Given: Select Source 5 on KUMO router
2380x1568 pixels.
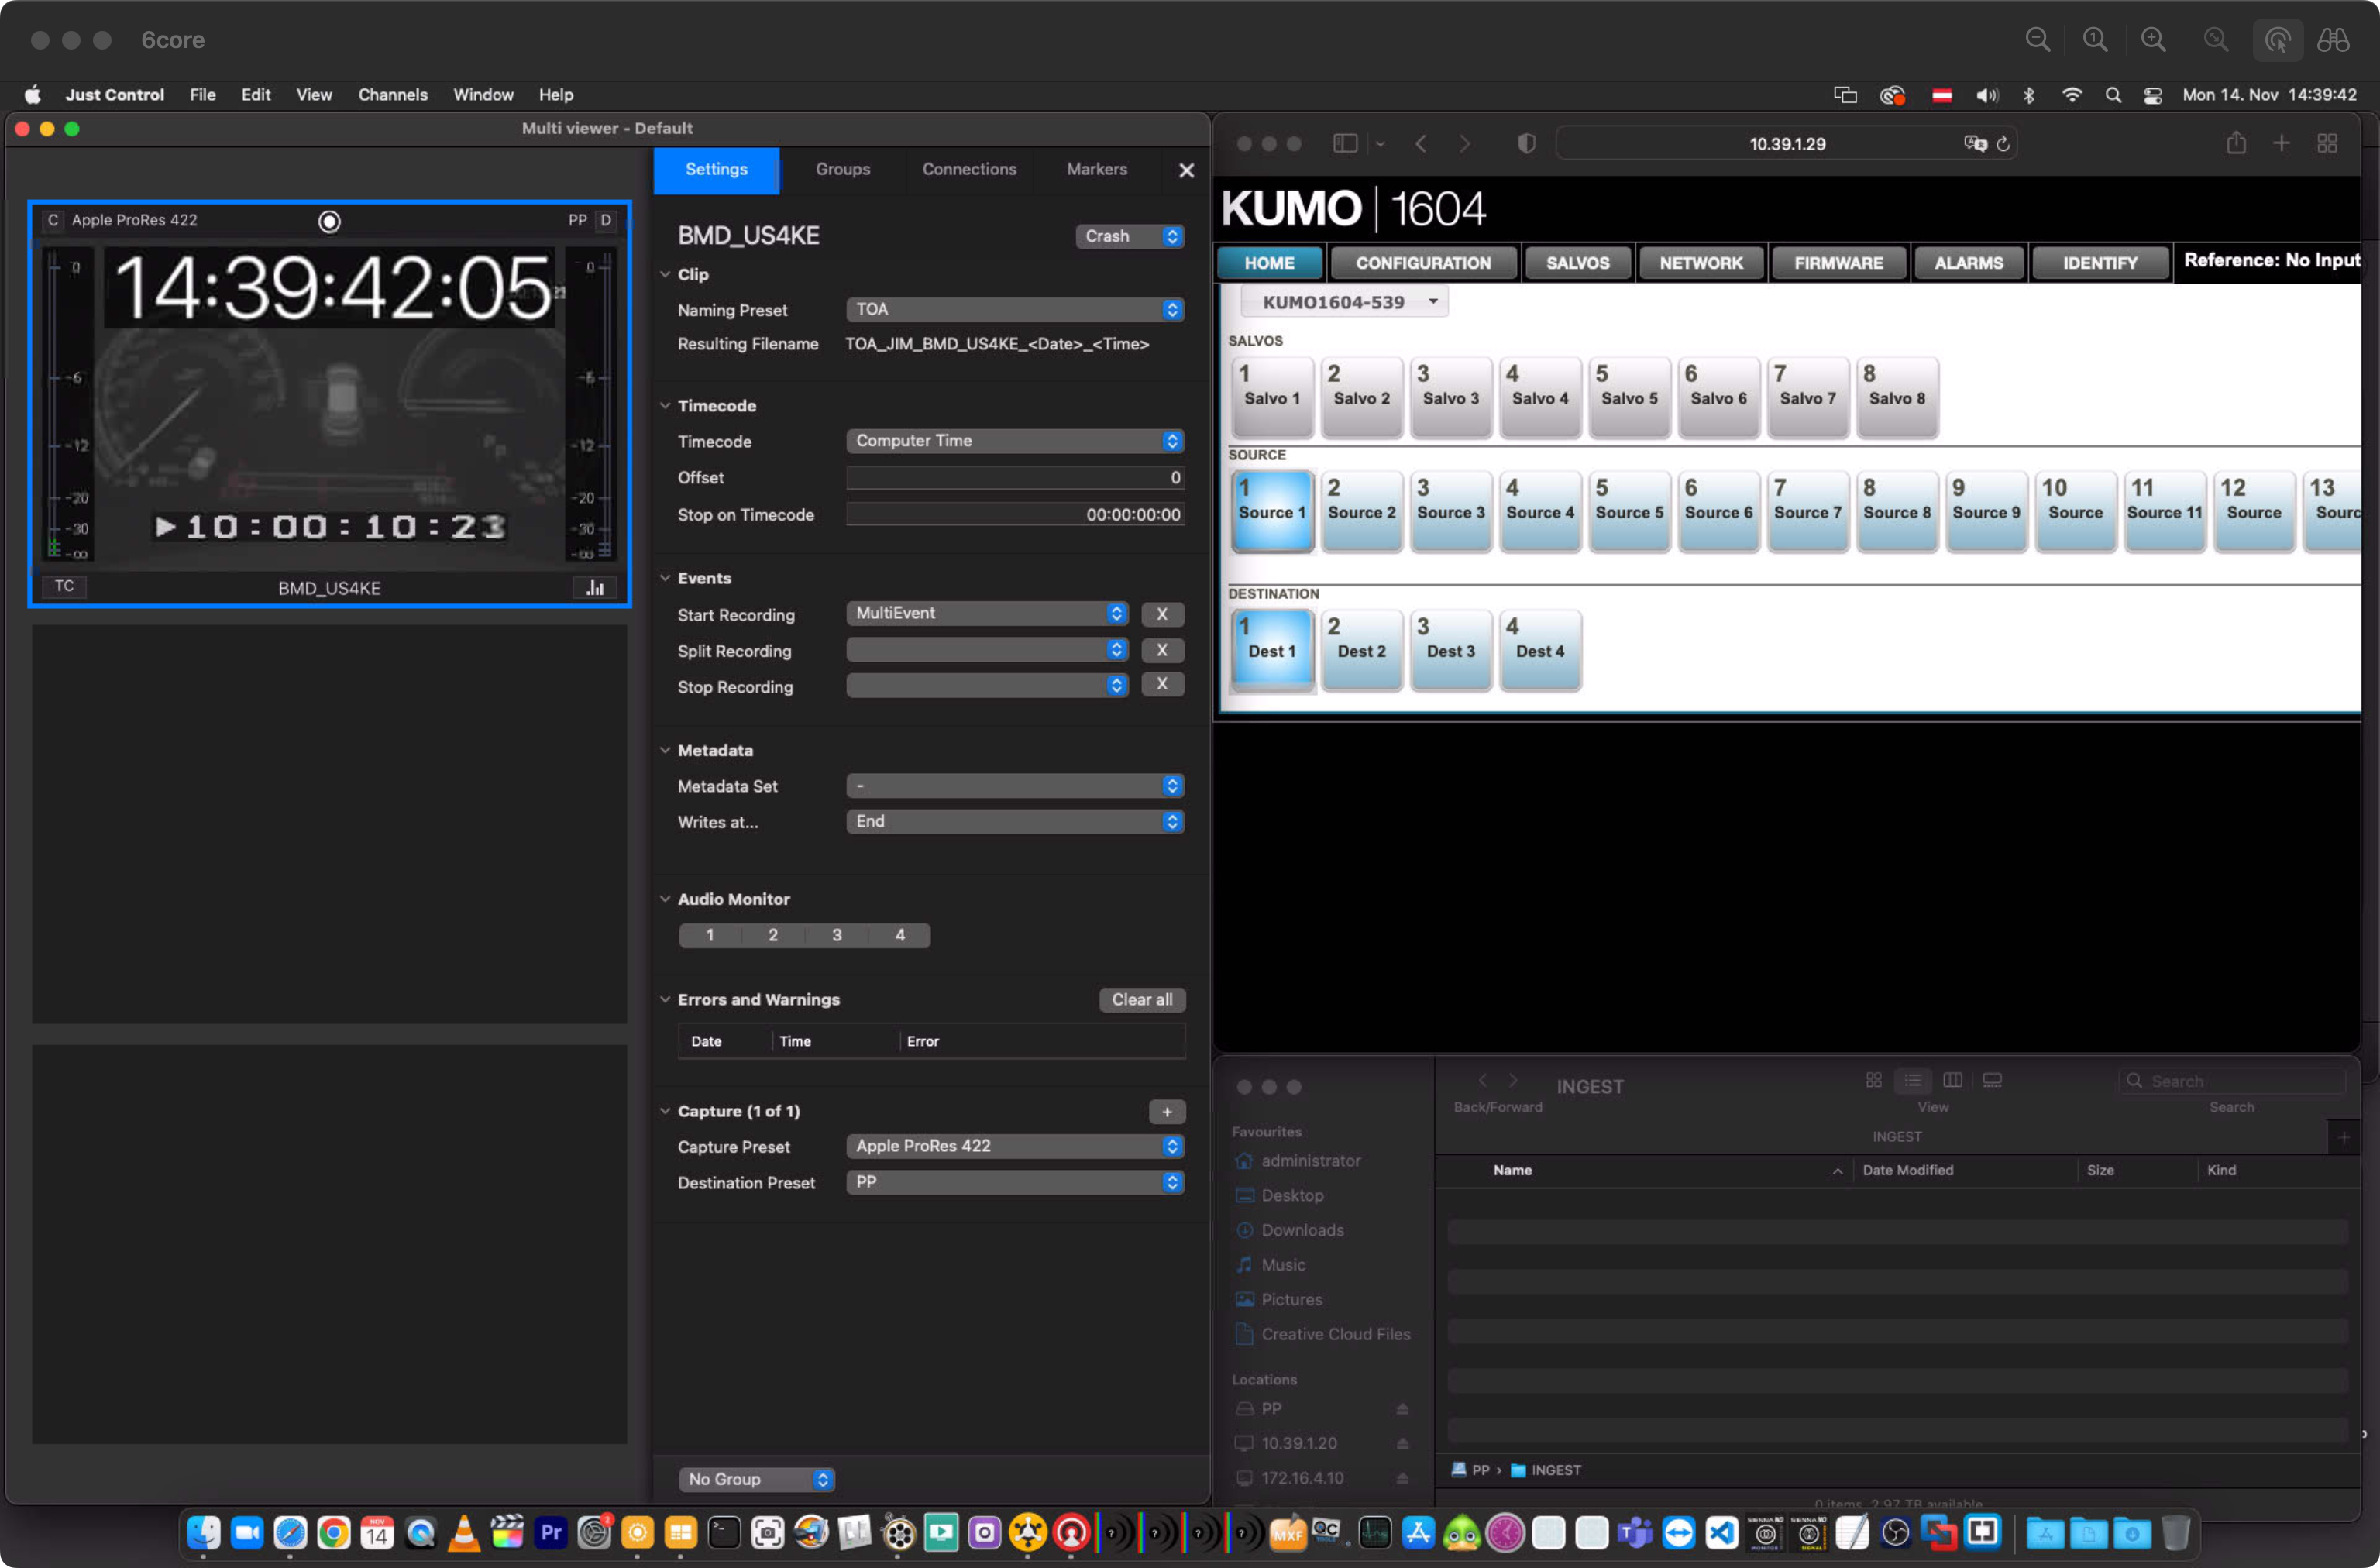Looking at the screenshot, I should (1629, 511).
